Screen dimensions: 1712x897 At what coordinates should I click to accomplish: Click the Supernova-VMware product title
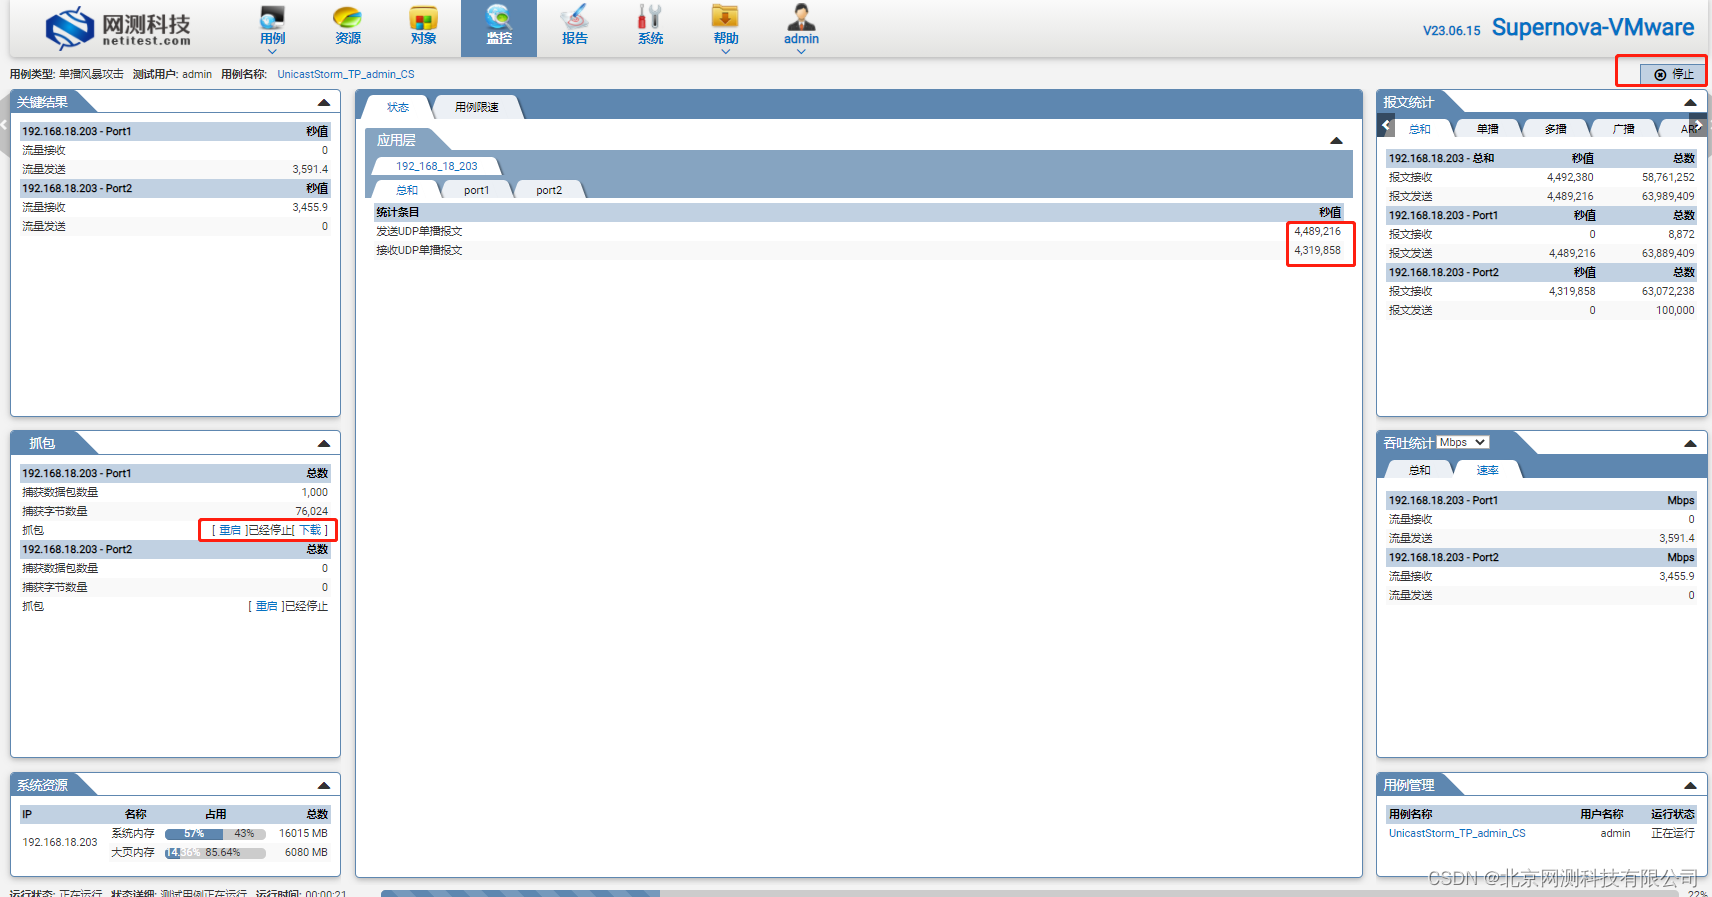(x=1593, y=27)
